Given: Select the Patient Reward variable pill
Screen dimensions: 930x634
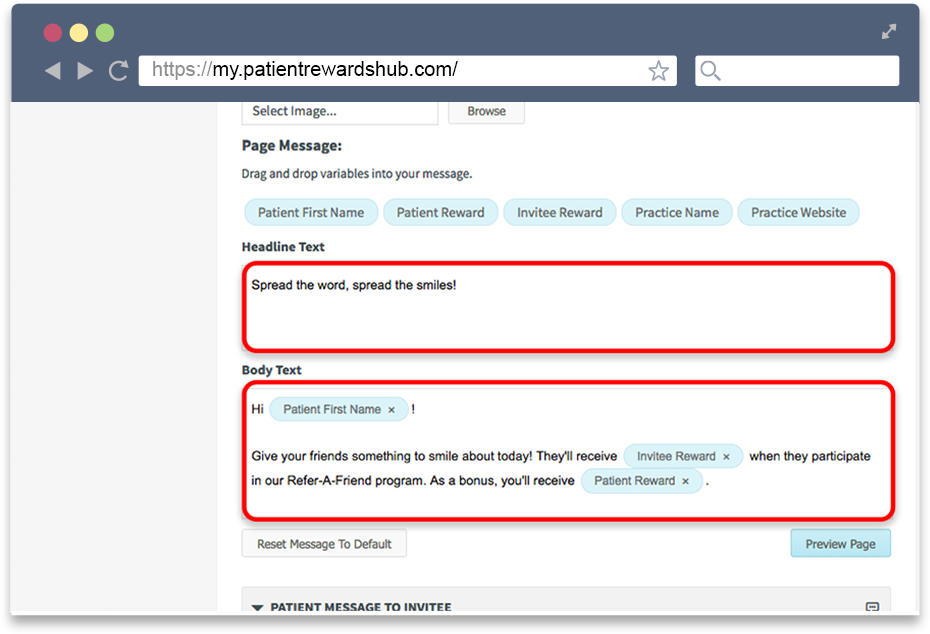Looking at the screenshot, I should pyautogui.click(x=440, y=212).
